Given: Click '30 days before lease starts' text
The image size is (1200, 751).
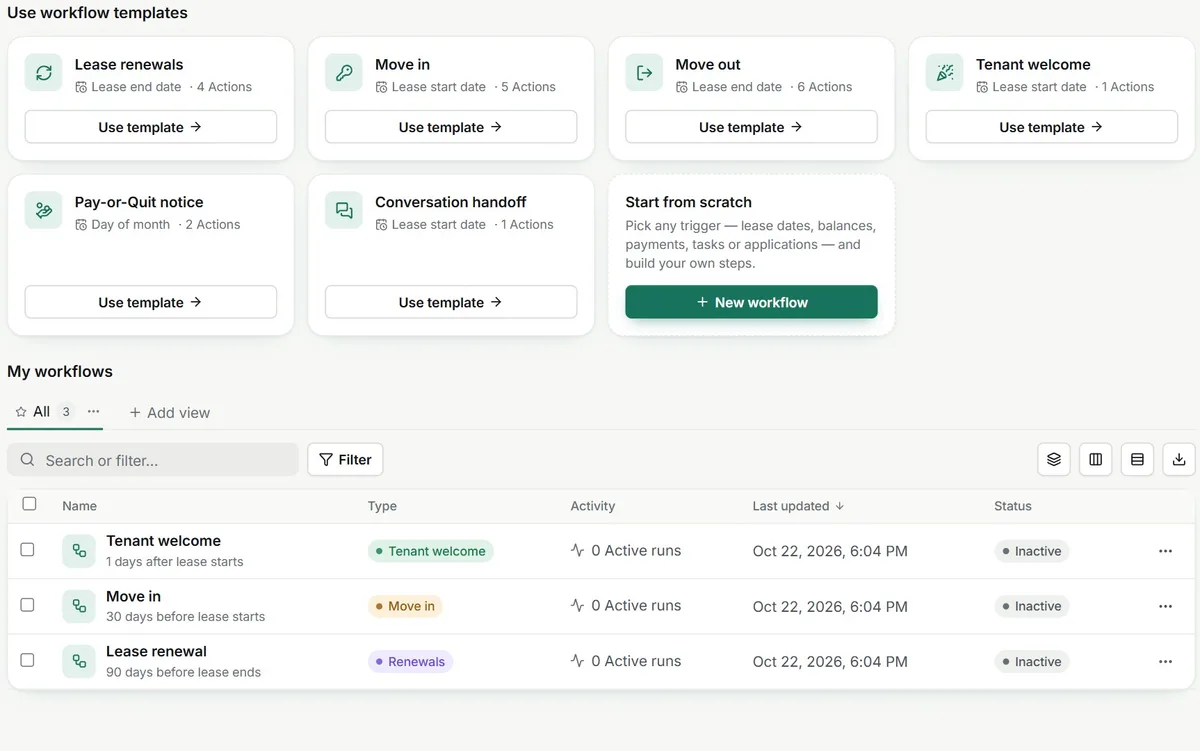Looking at the screenshot, I should point(185,617).
